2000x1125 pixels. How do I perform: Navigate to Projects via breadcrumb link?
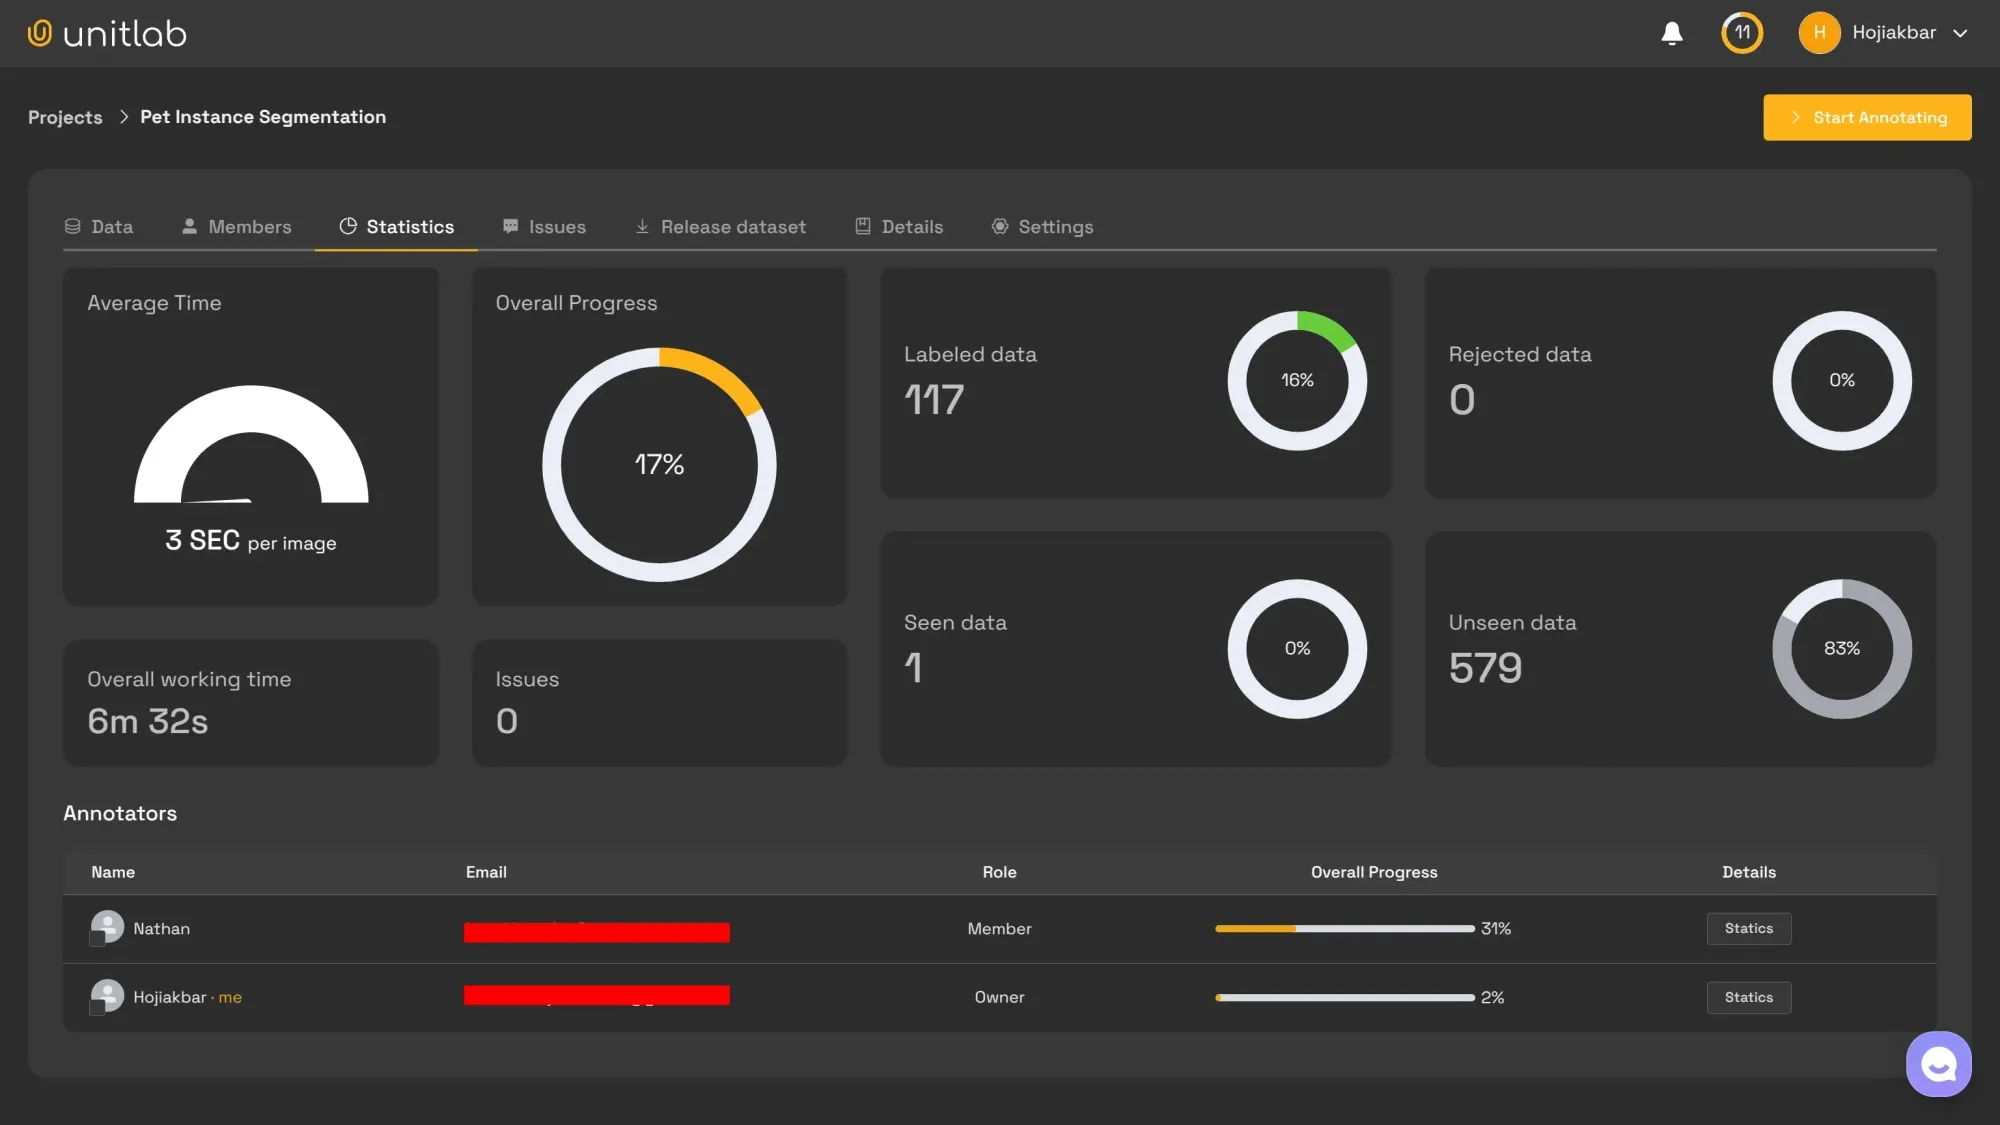click(x=65, y=117)
